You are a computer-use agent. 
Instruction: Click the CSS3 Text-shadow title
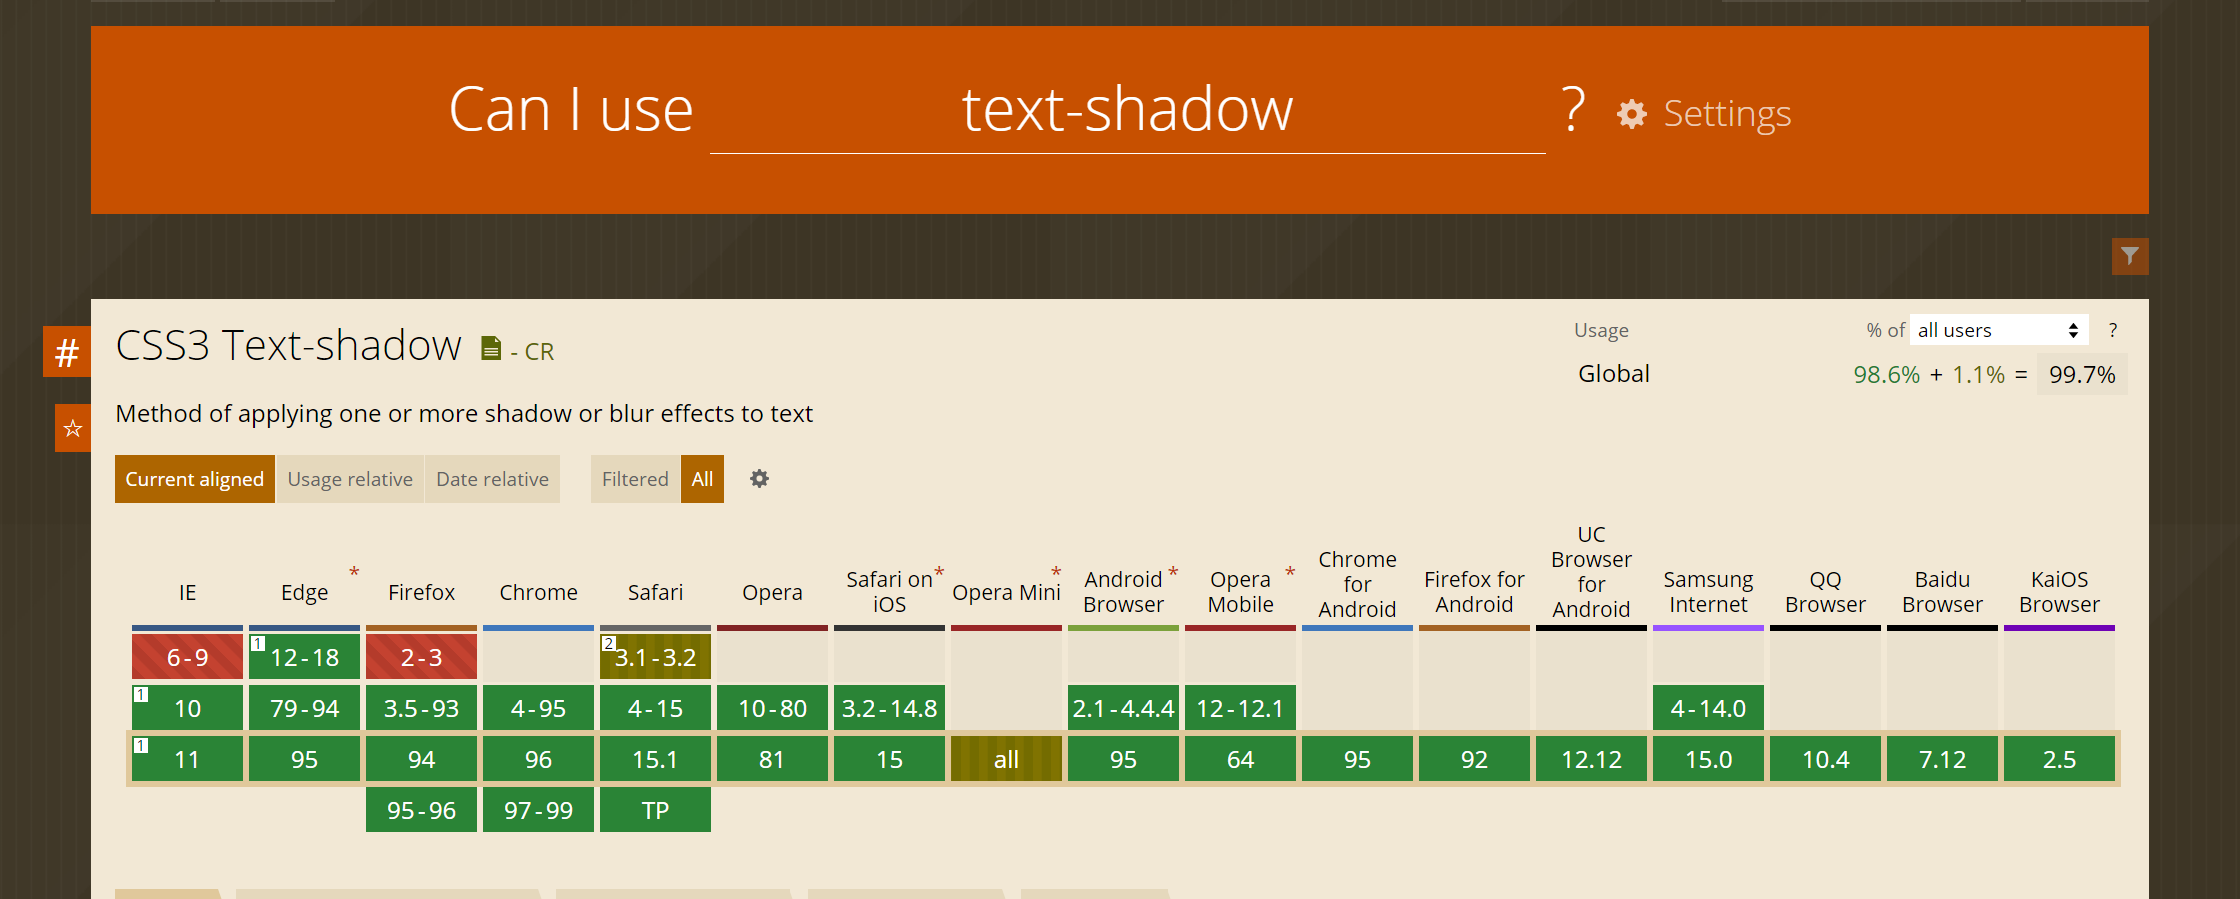click(x=288, y=345)
